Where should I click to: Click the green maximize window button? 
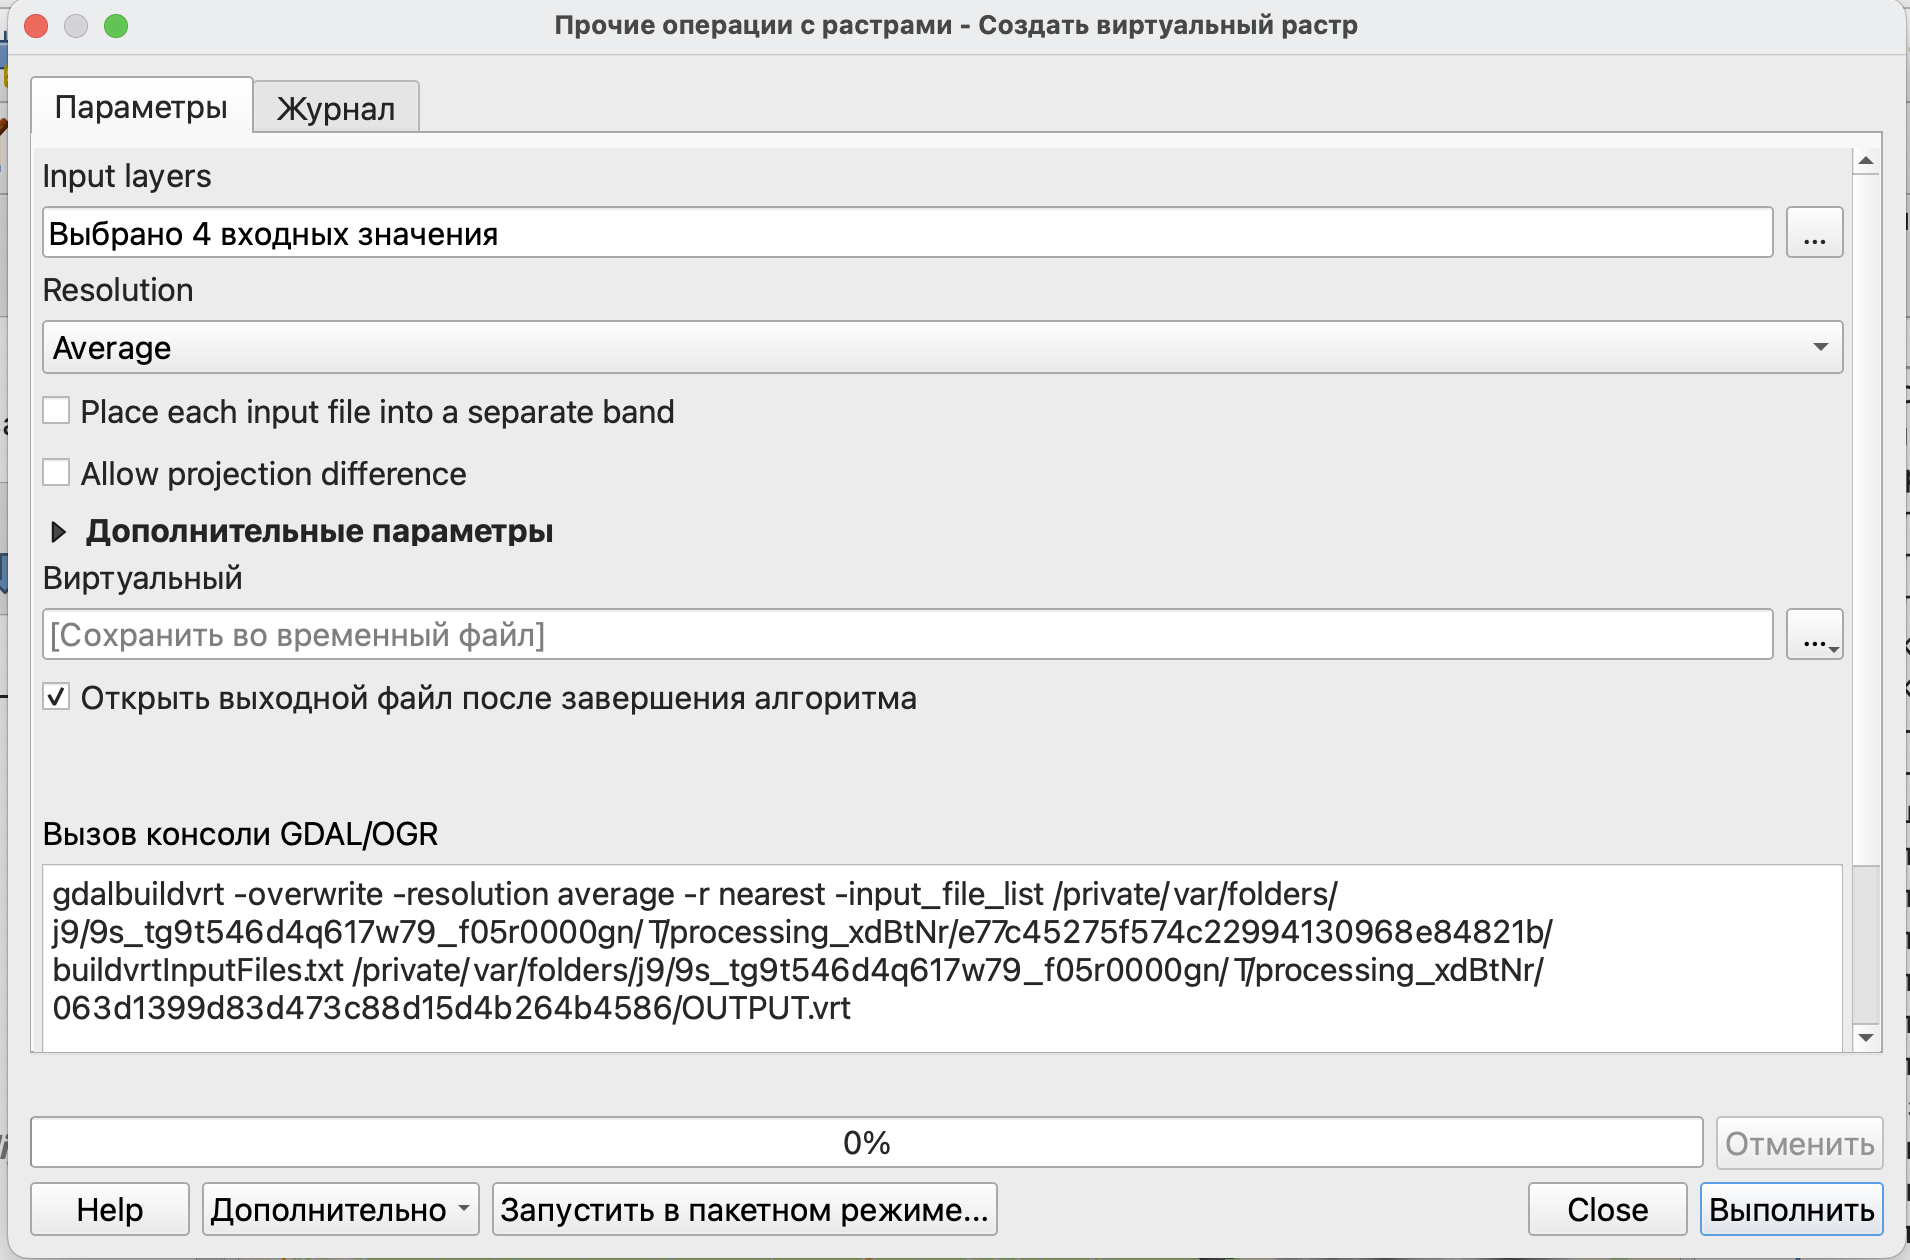pyautogui.click(x=116, y=26)
